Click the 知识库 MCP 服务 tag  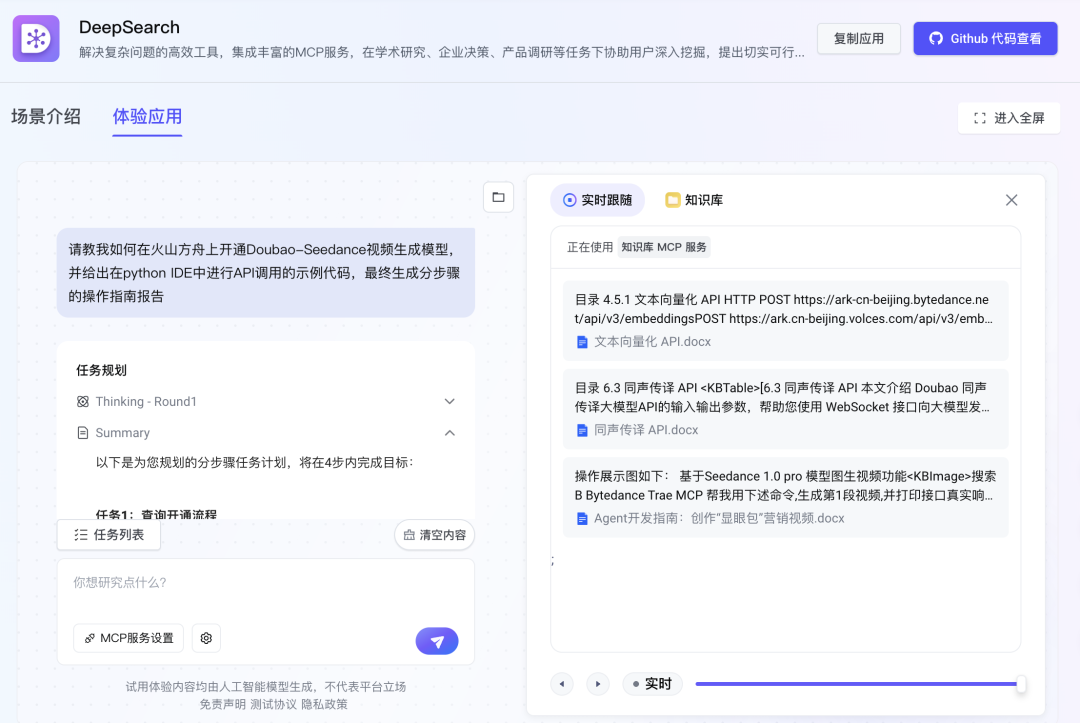[x=664, y=247]
